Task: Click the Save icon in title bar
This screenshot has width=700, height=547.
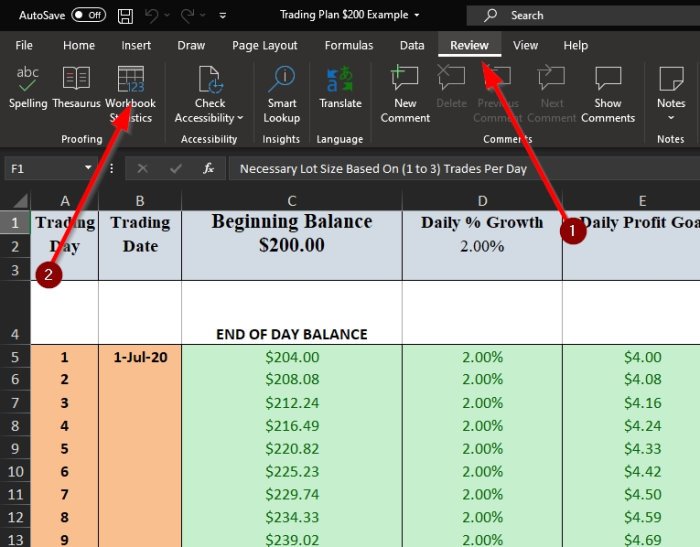Action: tap(125, 16)
